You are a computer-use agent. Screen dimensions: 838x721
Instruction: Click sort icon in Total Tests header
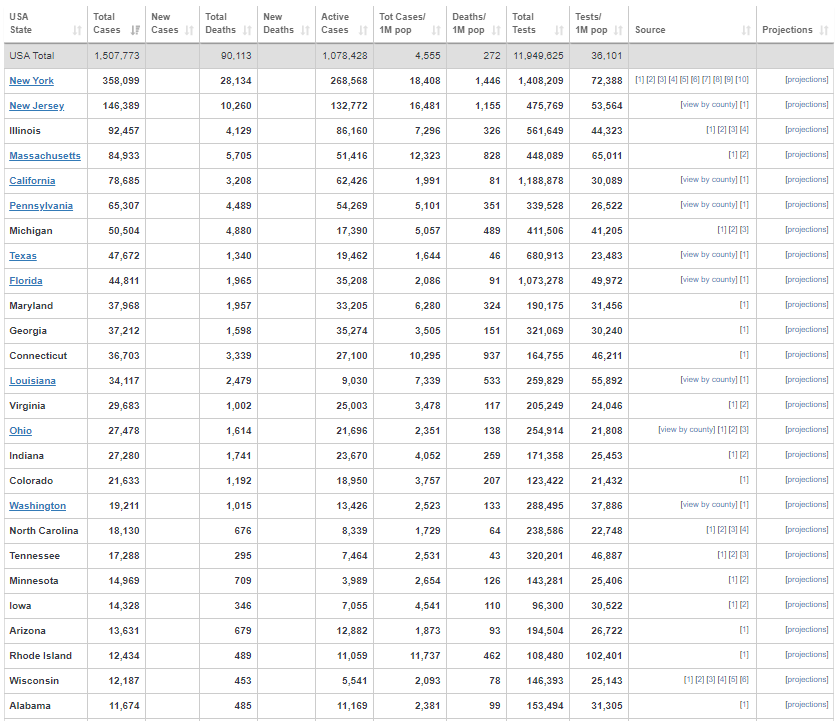point(559,30)
